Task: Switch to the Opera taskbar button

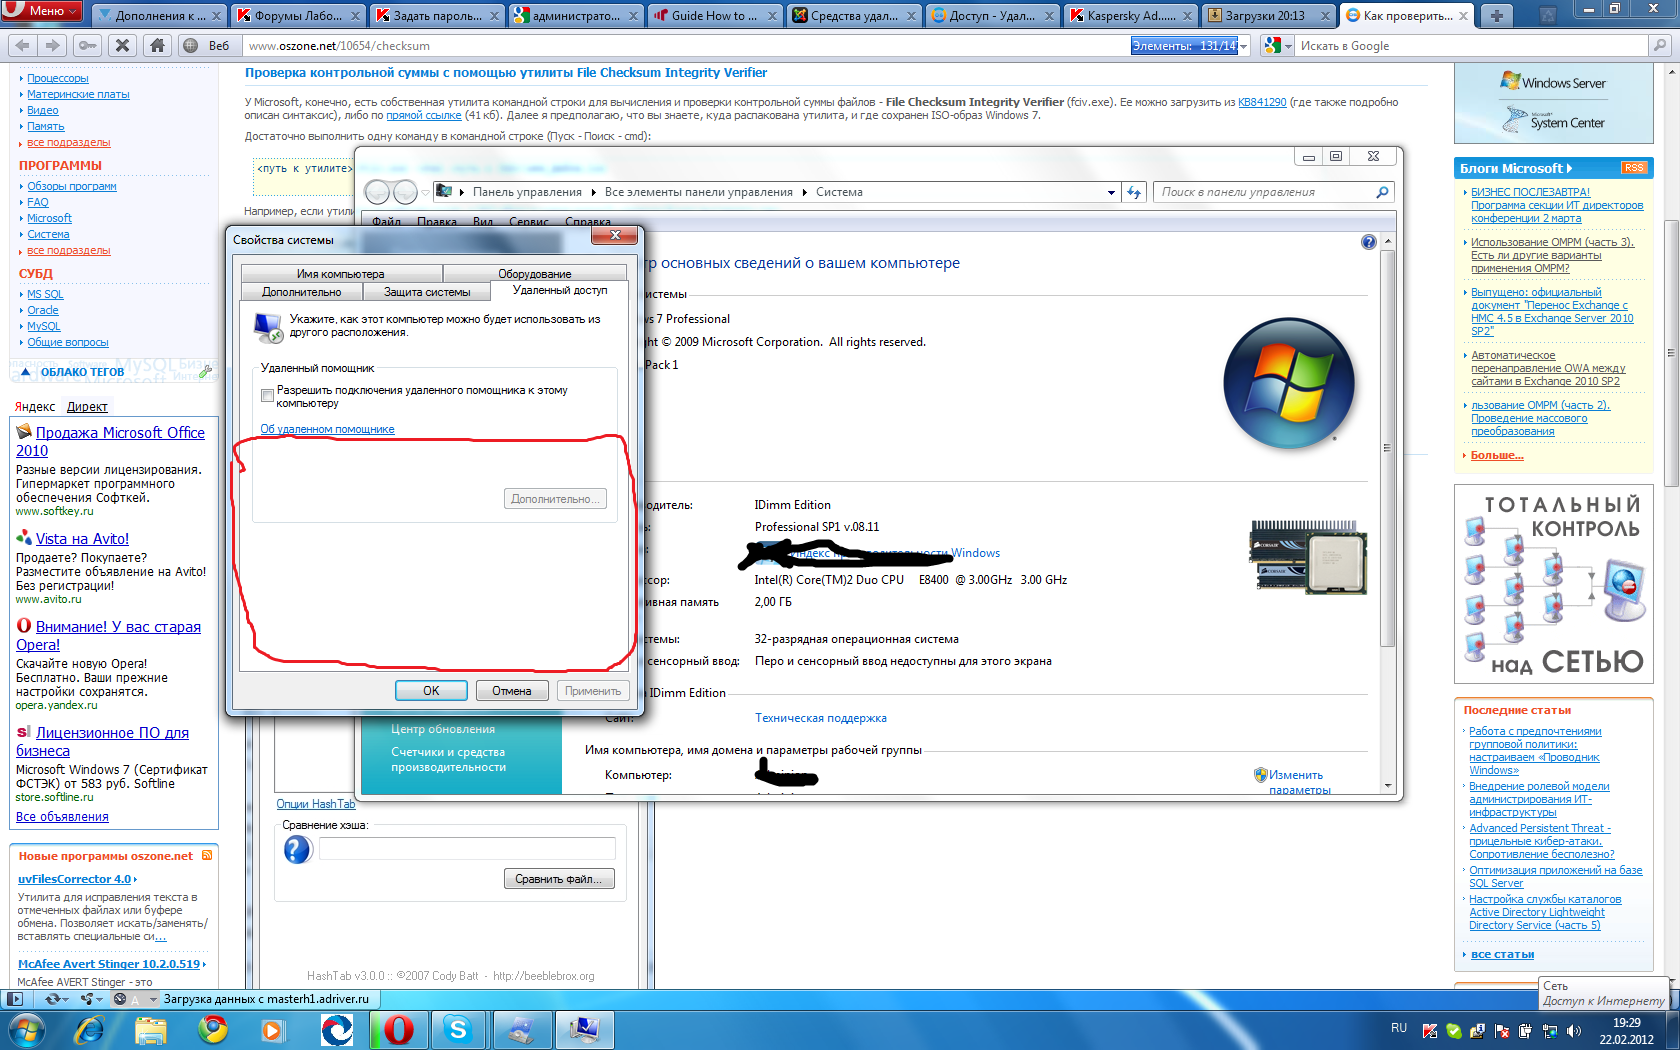Action: pyautogui.click(x=397, y=1029)
